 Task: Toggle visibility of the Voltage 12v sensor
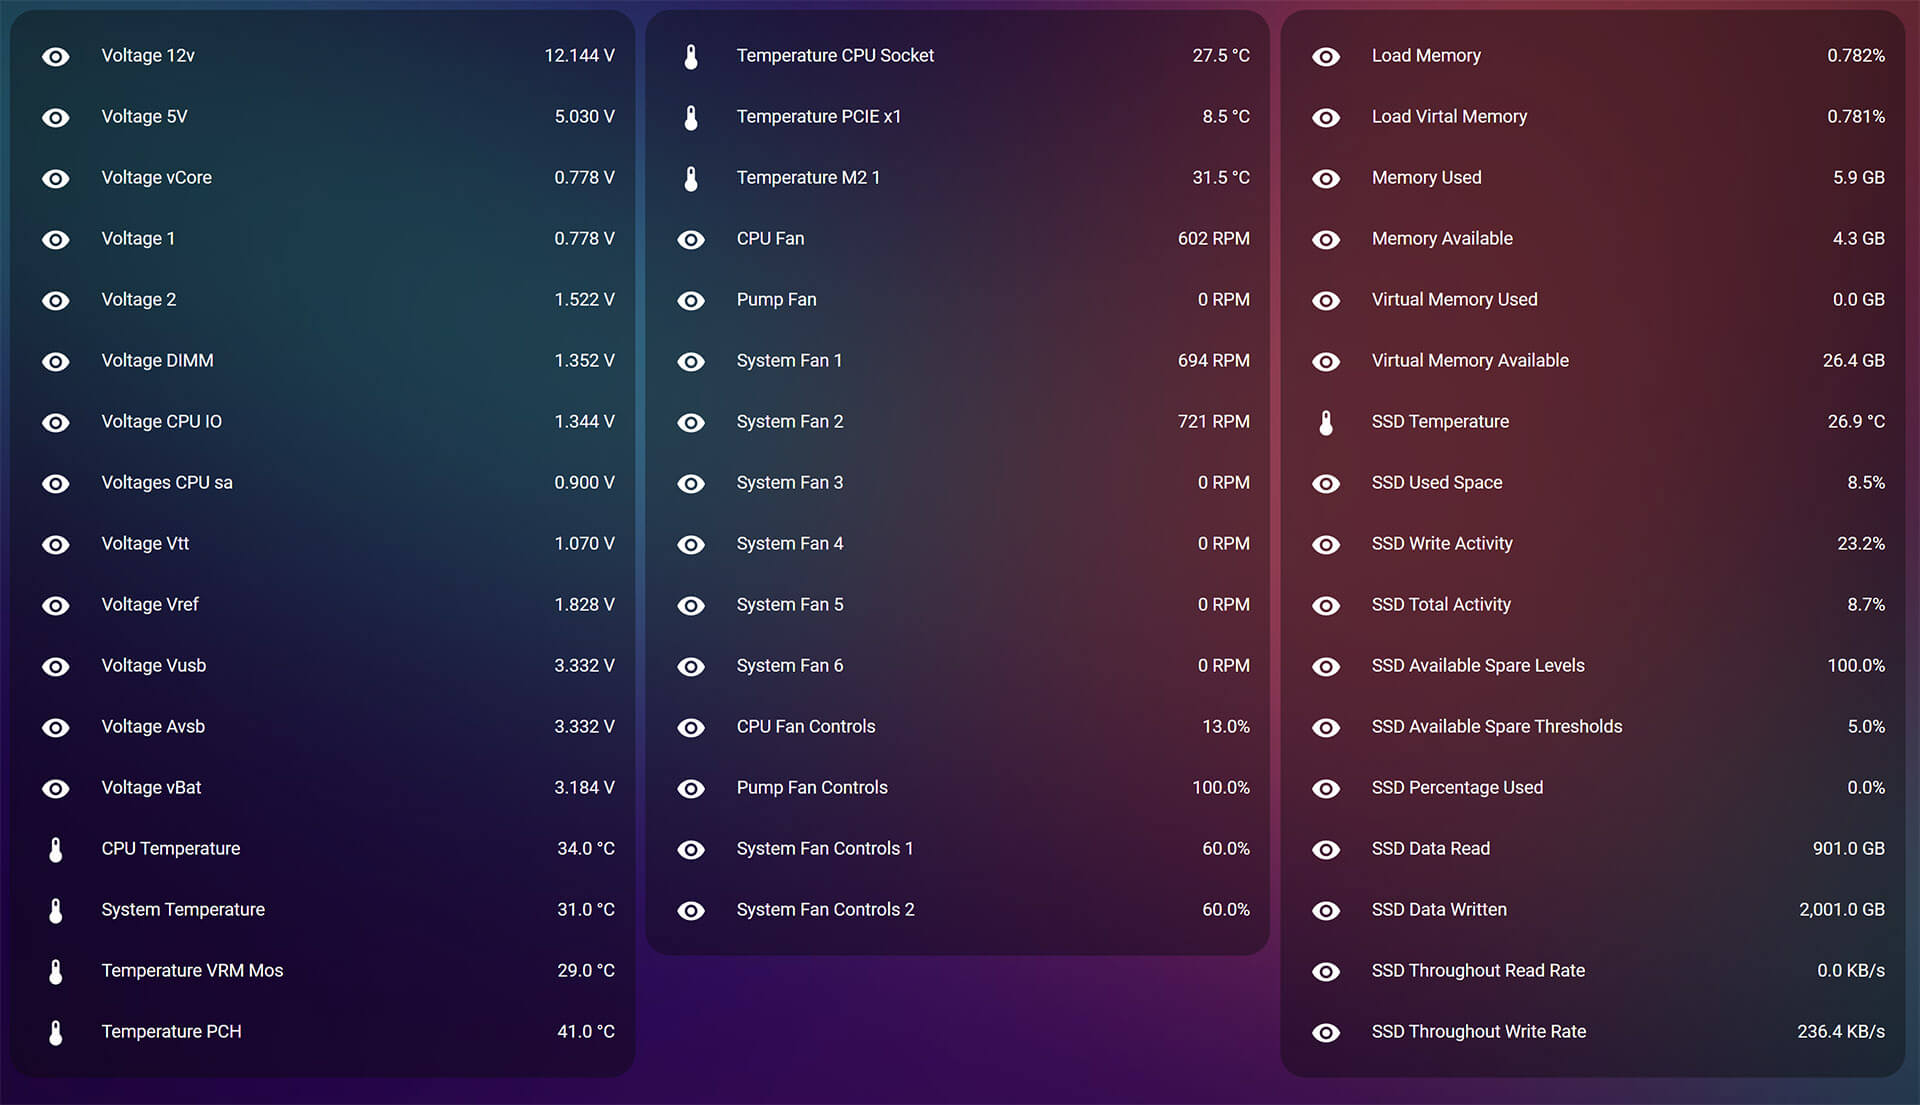[56, 57]
